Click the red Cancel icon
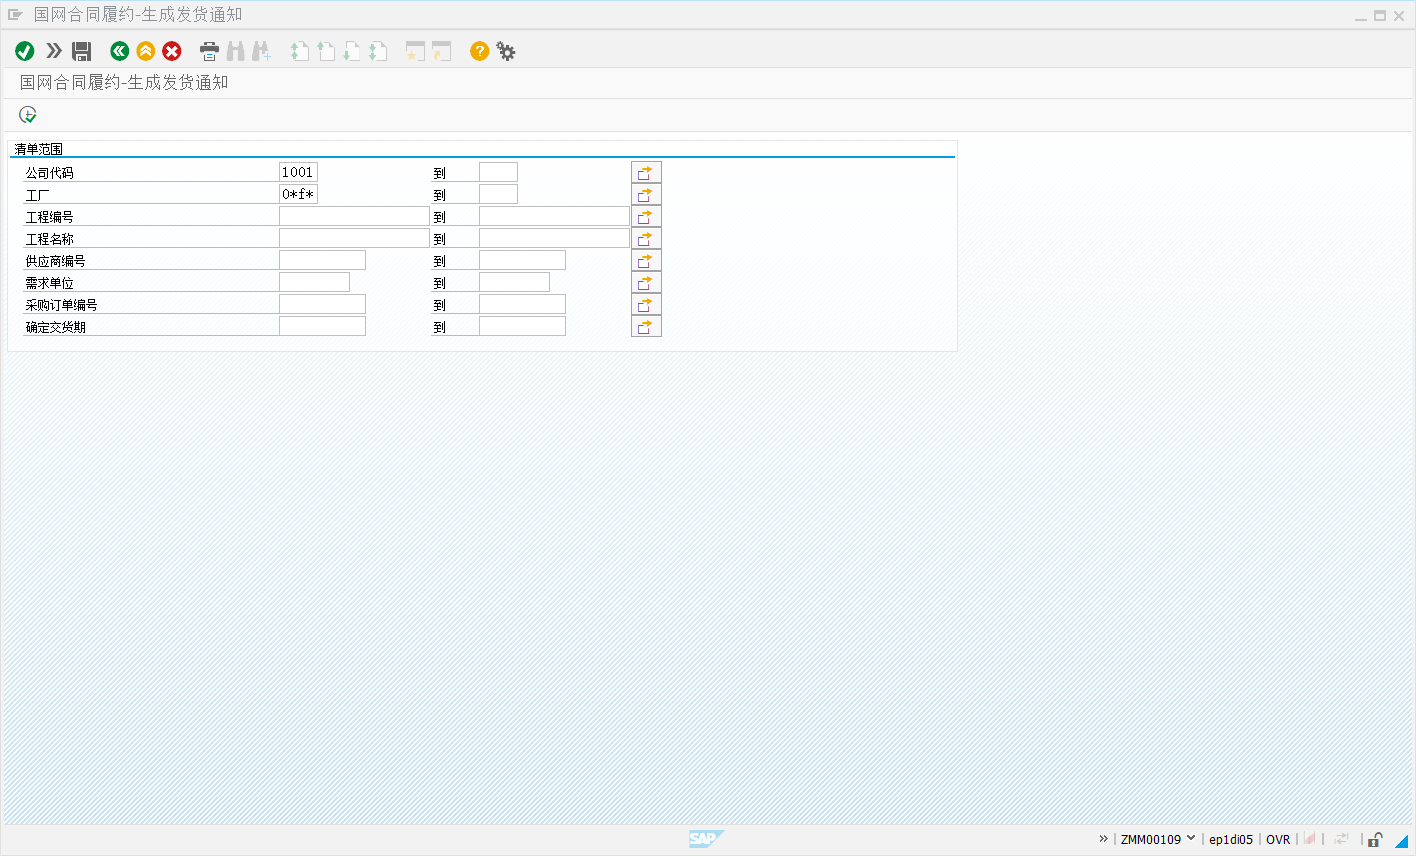Image resolution: width=1416 pixels, height=856 pixels. (172, 51)
